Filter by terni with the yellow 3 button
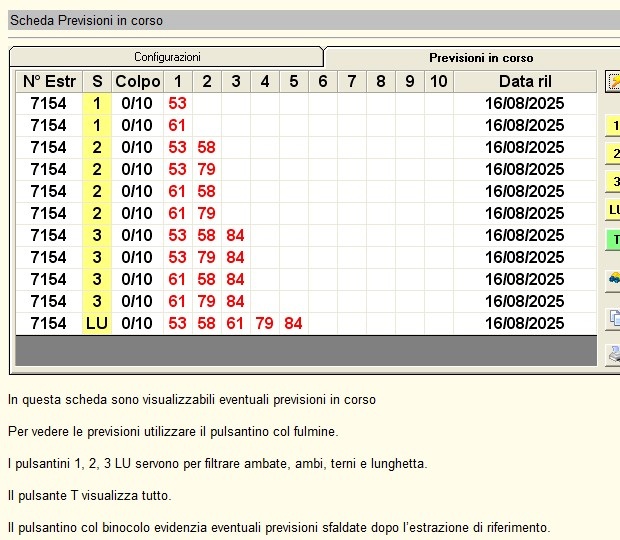The image size is (620, 540). [x=612, y=182]
